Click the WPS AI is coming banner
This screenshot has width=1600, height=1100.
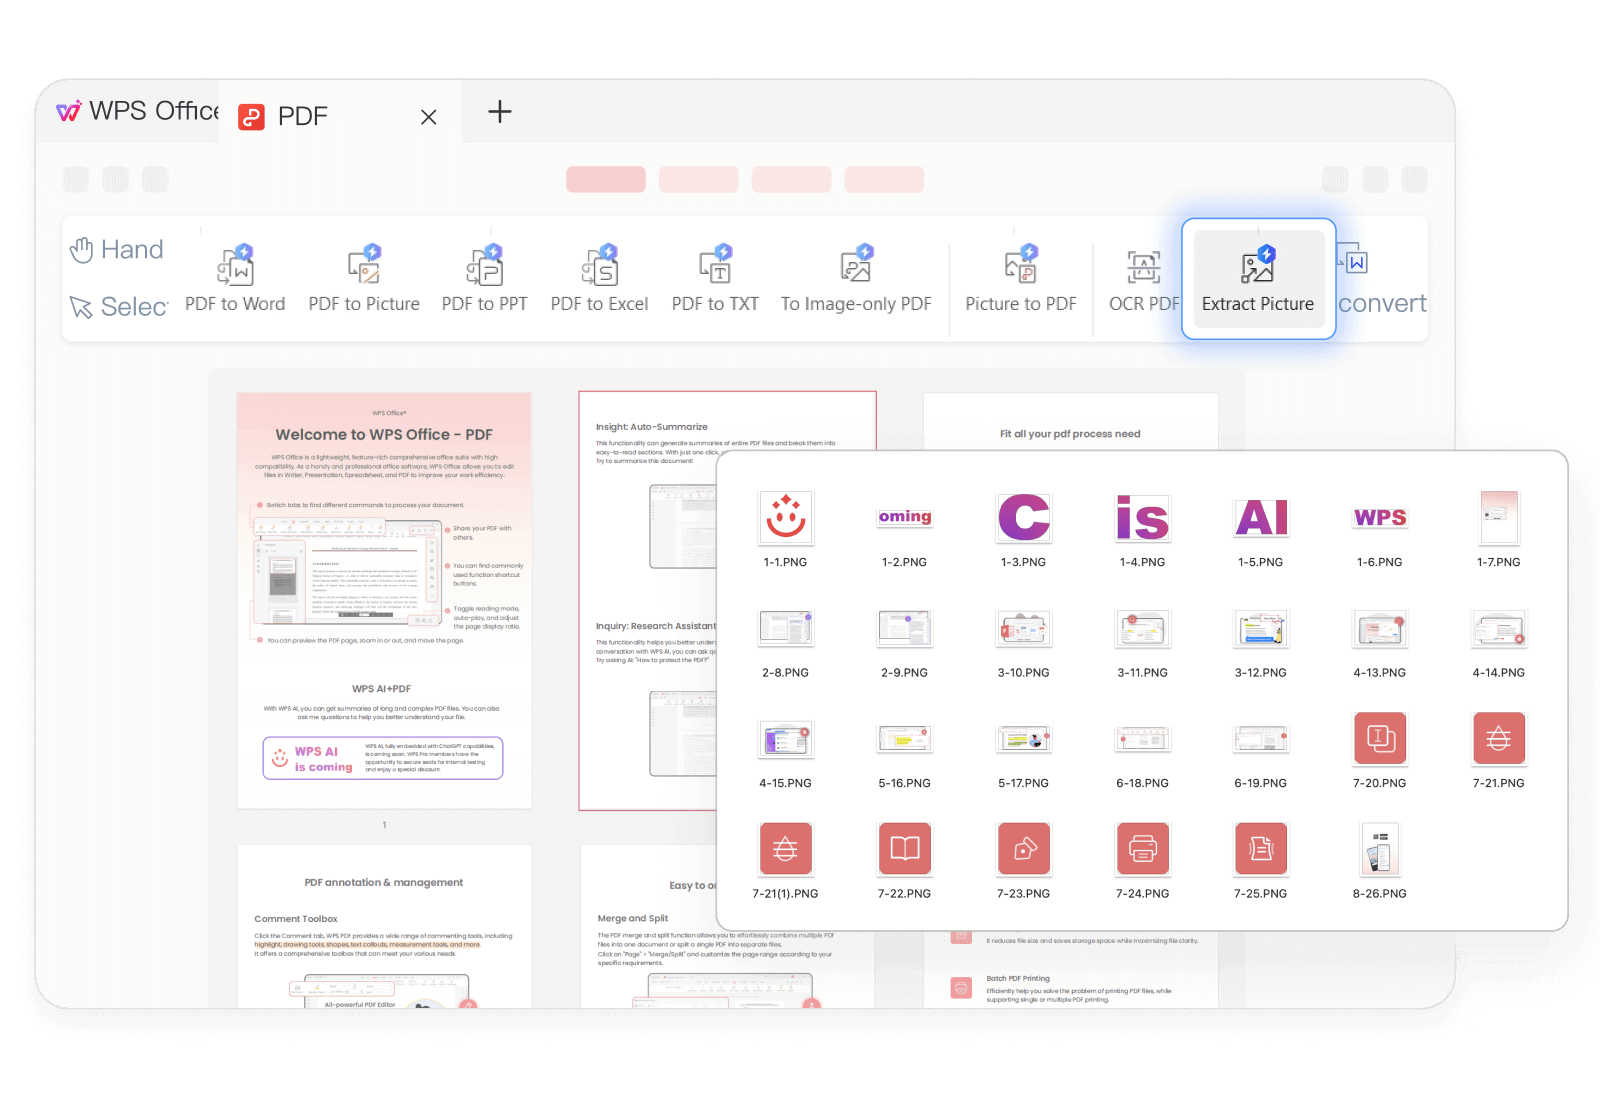(383, 758)
